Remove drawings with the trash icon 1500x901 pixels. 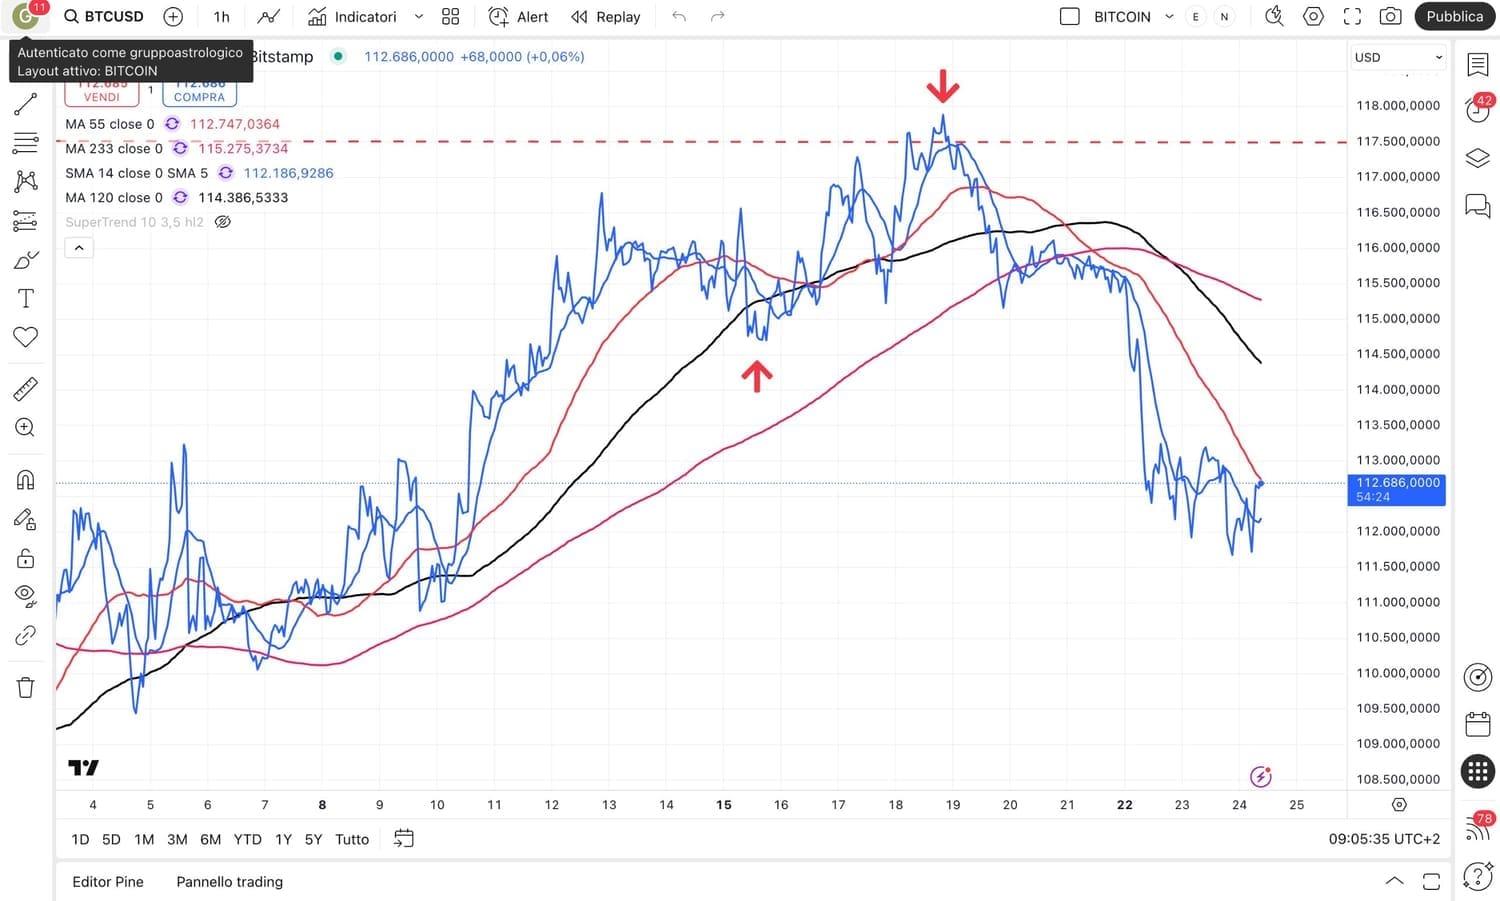coord(25,687)
